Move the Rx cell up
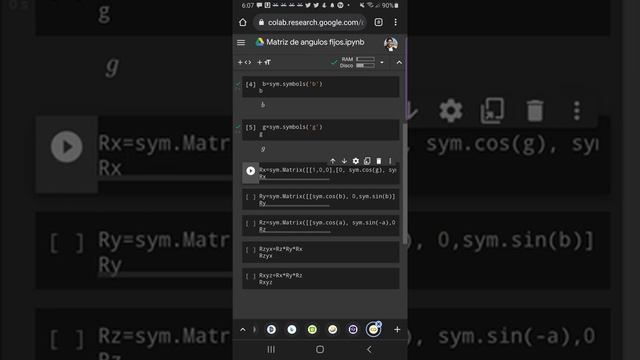 pyautogui.click(x=333, y=161)
